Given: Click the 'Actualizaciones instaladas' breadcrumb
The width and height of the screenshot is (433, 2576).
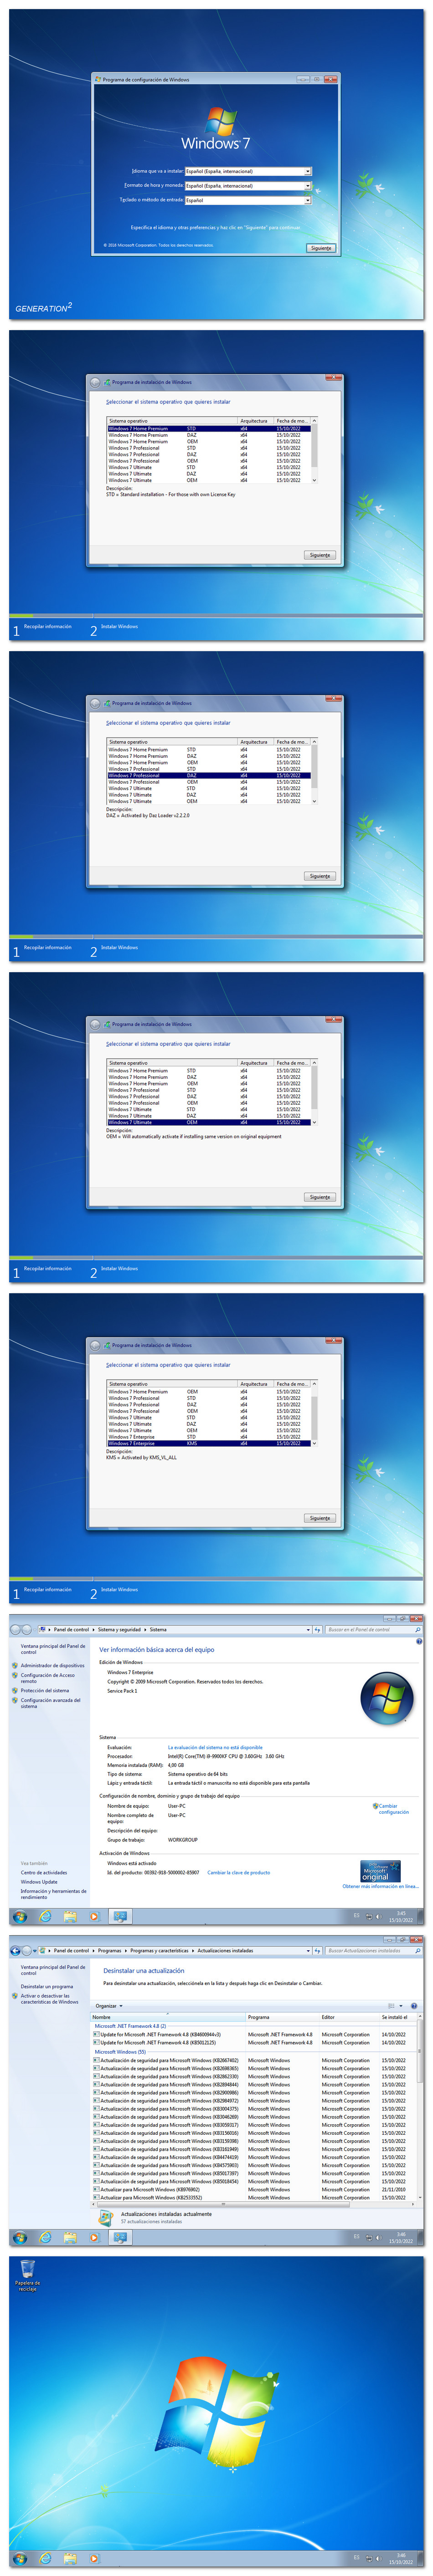Looking at the screenshot, I should 225,1950.
